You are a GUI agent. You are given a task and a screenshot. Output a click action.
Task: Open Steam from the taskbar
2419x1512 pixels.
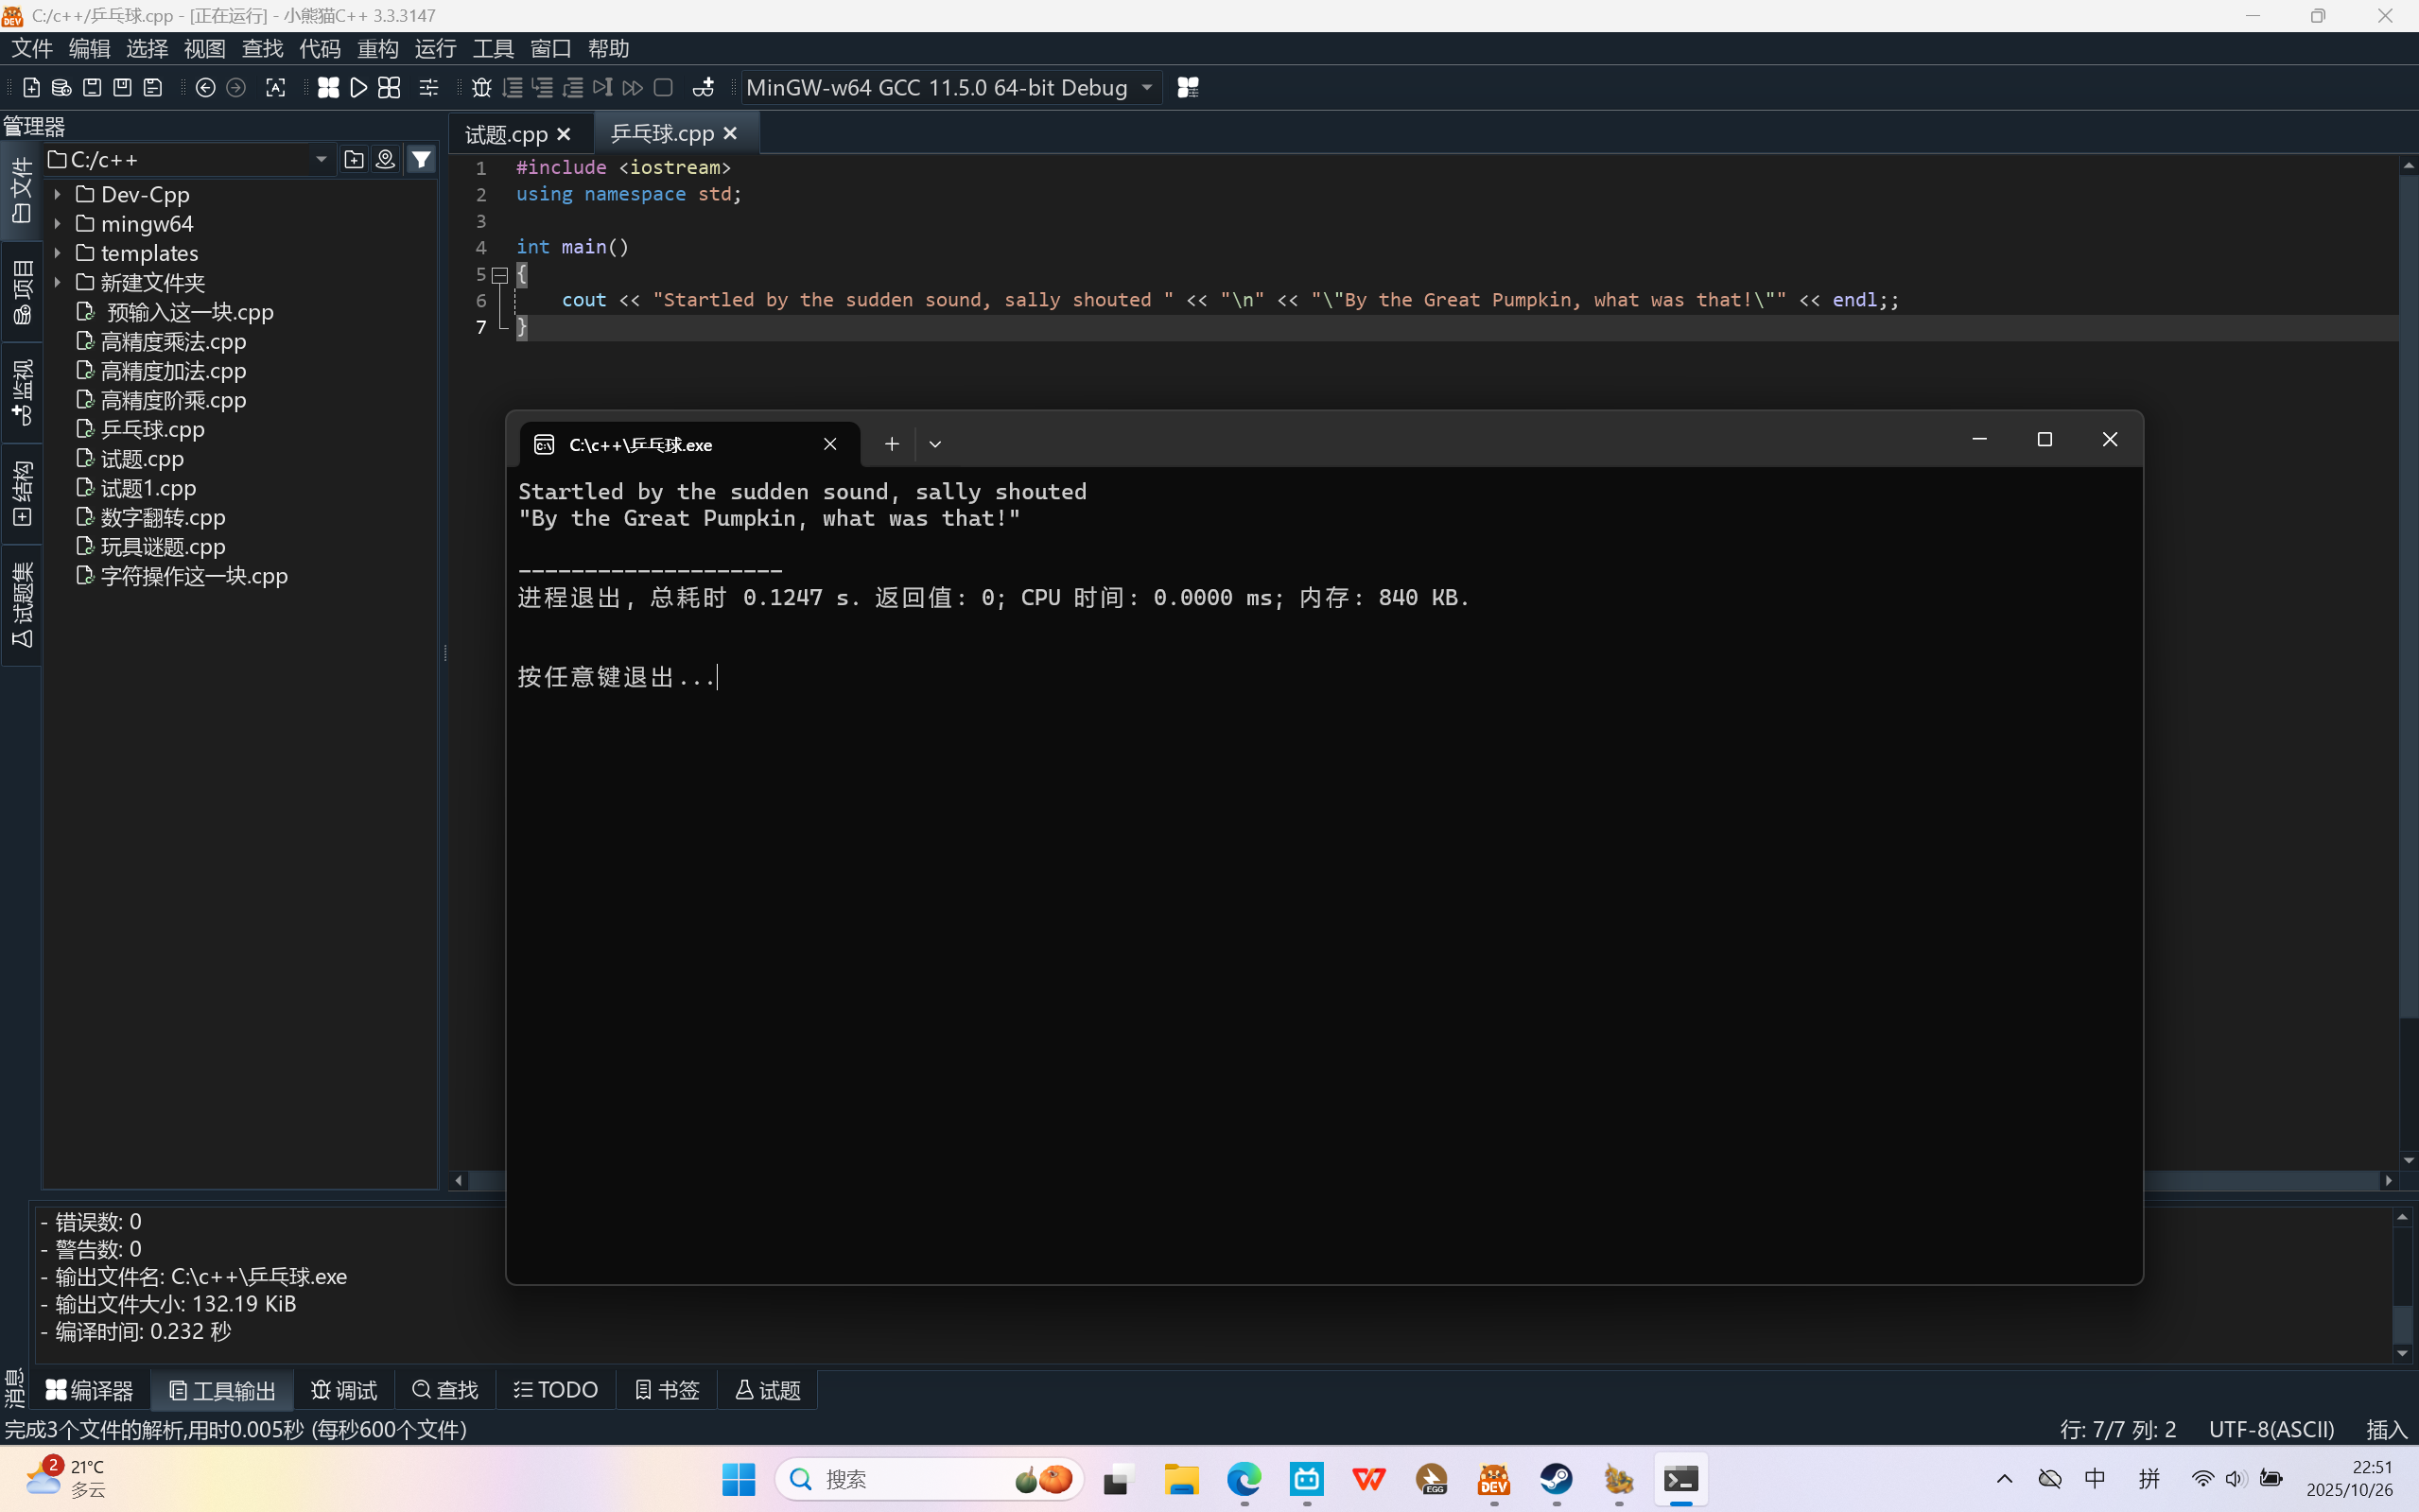(x=1556, y=1478)
